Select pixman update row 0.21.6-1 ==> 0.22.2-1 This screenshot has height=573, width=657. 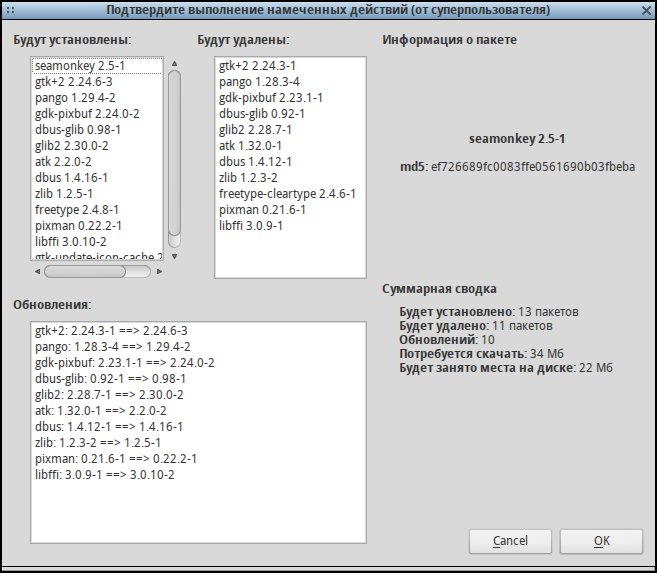[198, 459]
